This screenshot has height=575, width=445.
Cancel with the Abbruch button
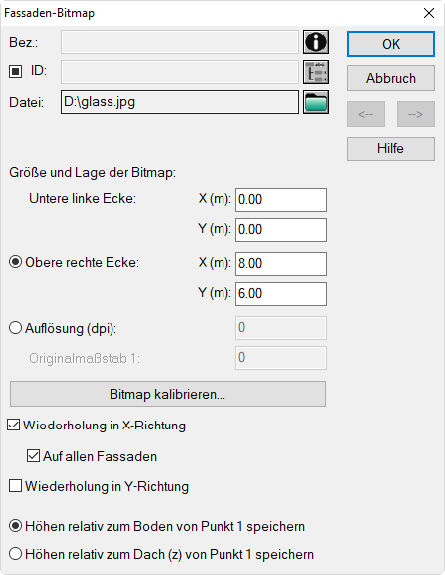tap(391, 78)
